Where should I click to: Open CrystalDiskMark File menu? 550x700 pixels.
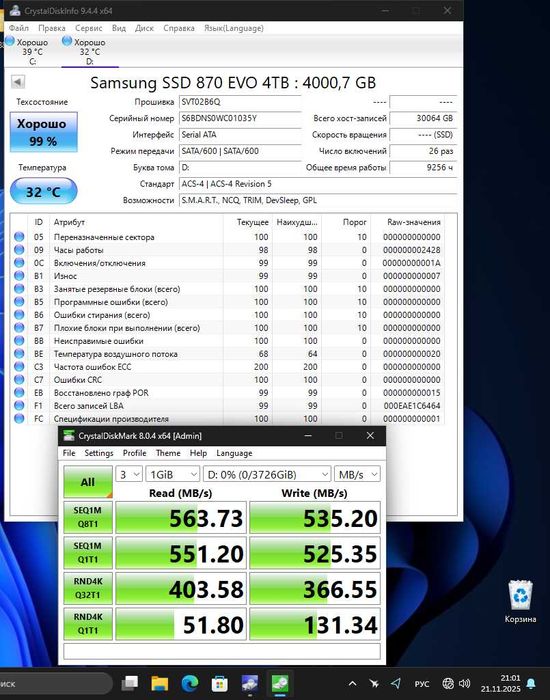(x=69, y=453)
